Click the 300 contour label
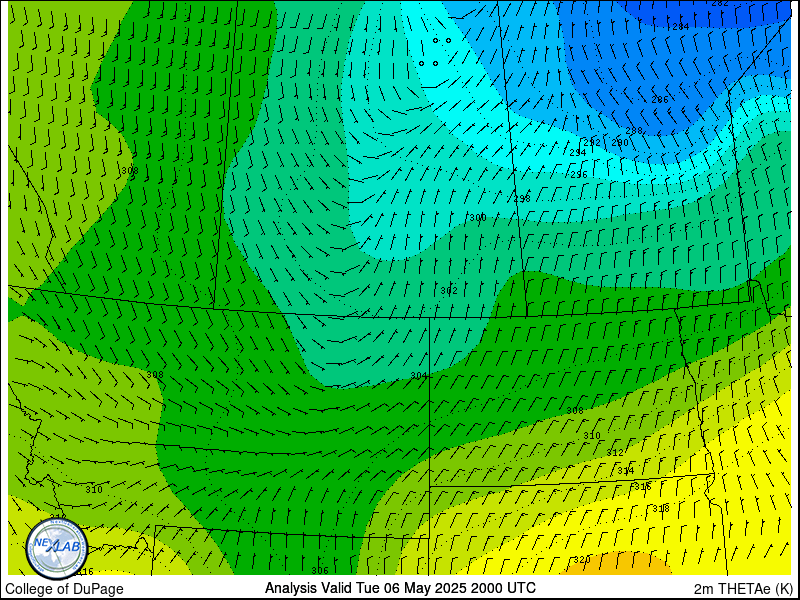The height and width of the screenshot is (600, 800). tap(478, 217)
